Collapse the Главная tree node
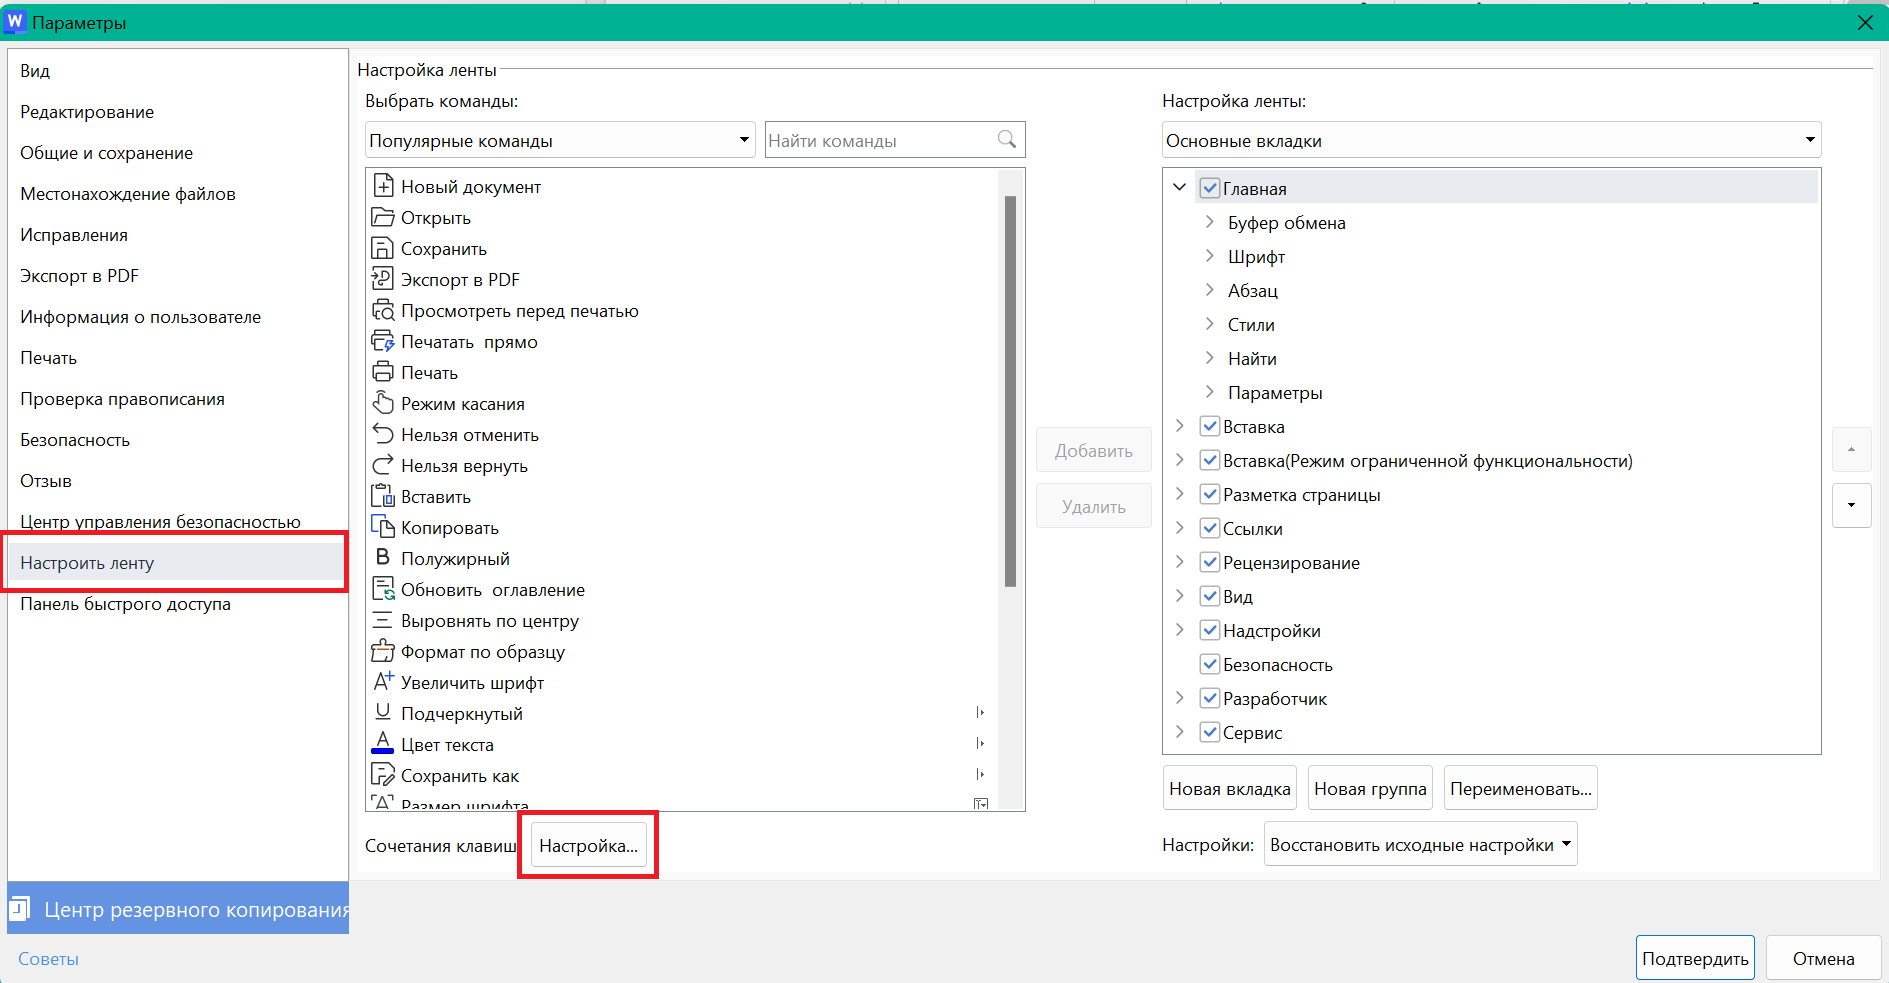The width and height of the screenshot is (1889, 983). (x=1180, y=187)
